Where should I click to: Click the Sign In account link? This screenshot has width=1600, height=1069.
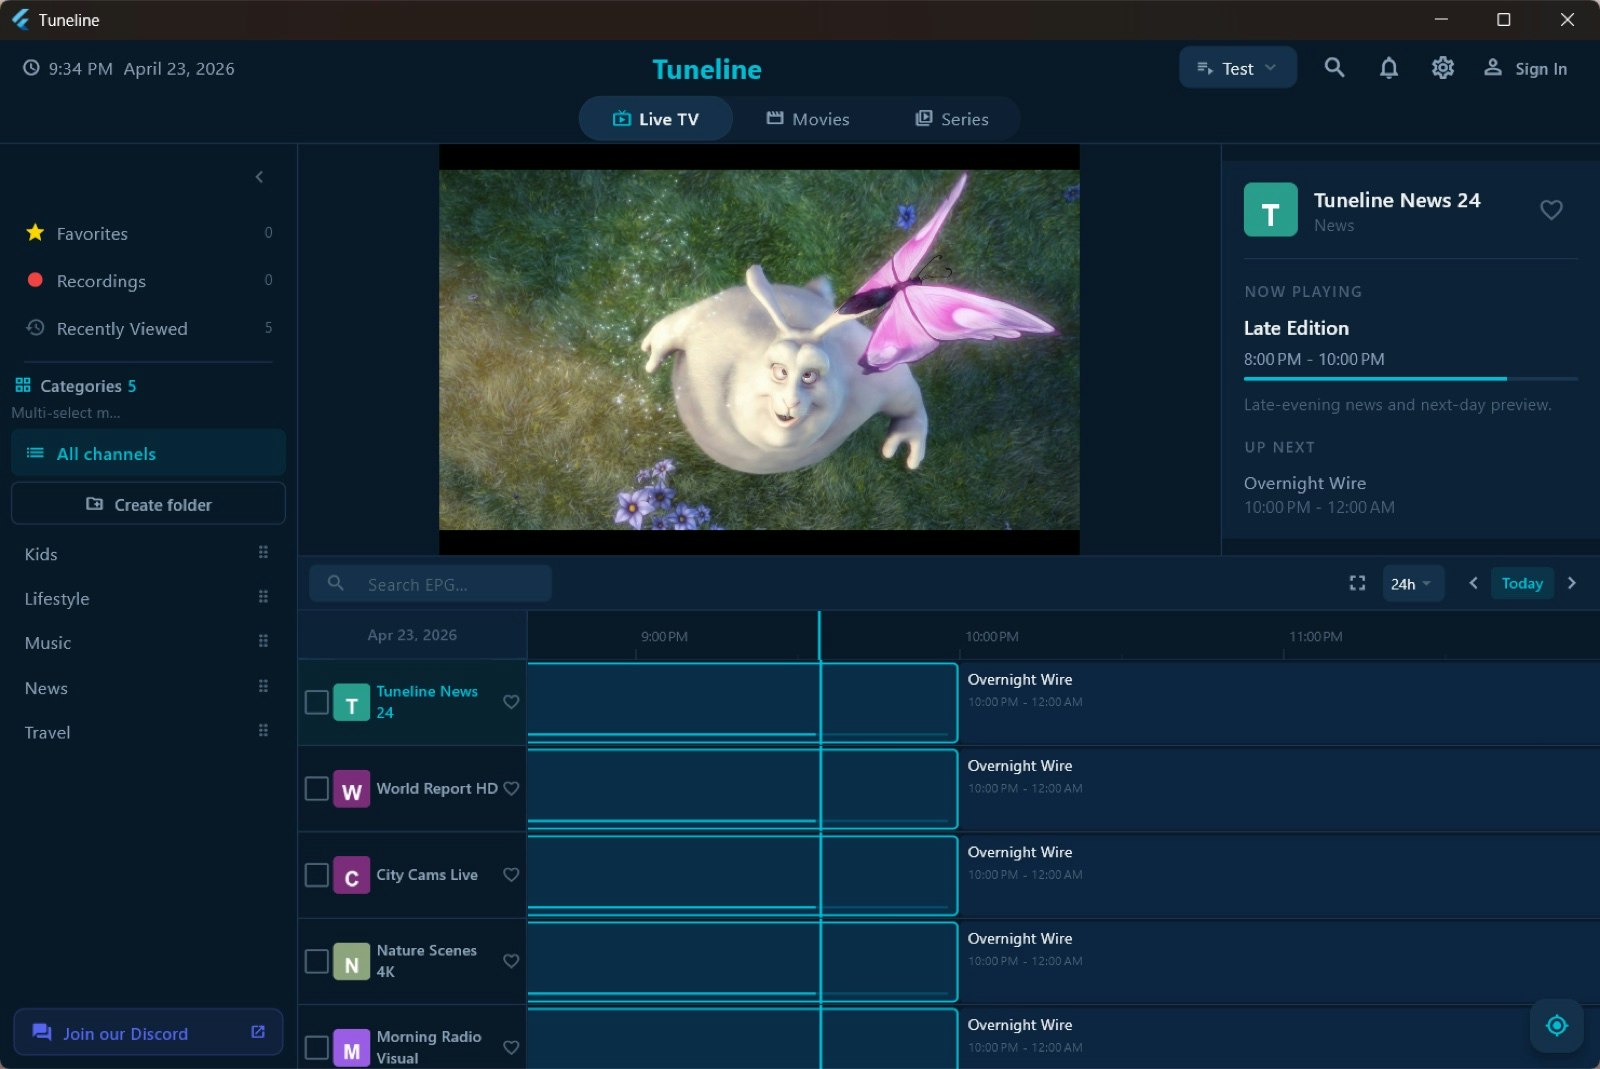[1525, 68]
